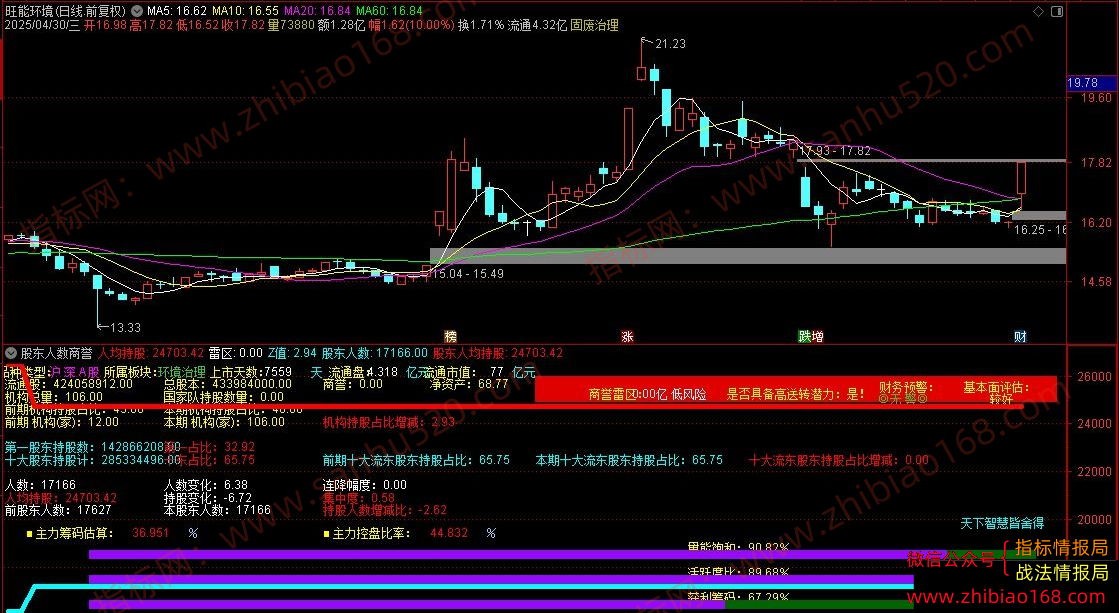Select the MA10: 16.55 indicator label

tap(245, 11)
